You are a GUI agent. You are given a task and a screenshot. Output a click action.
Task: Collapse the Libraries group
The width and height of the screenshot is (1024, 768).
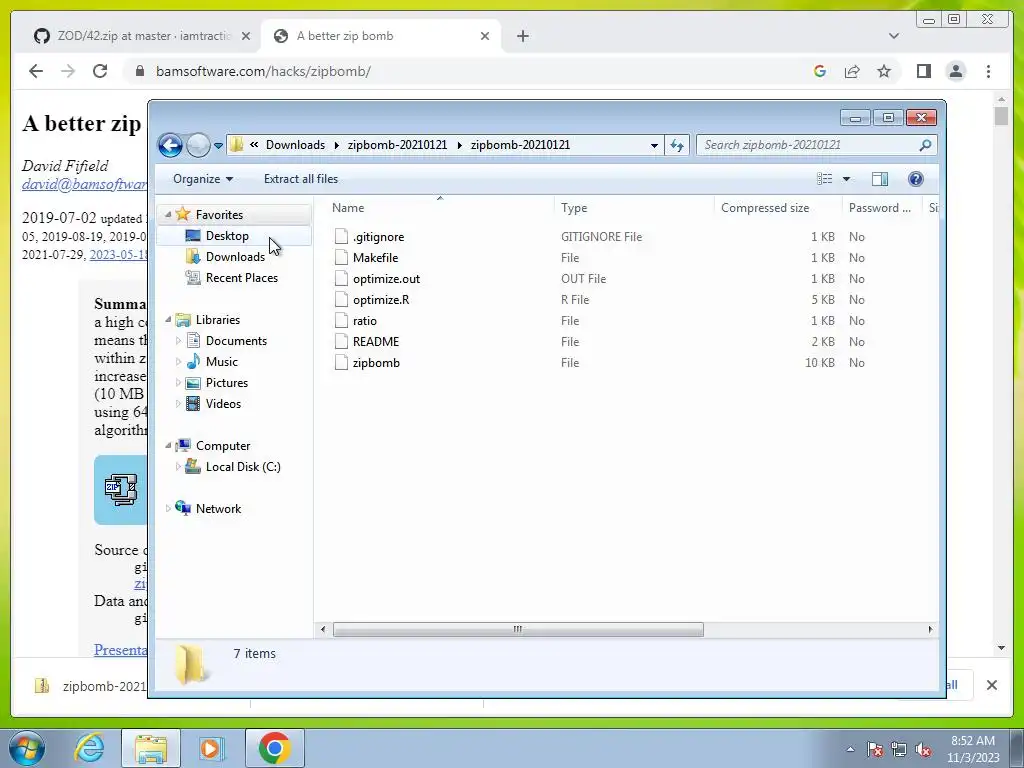168,320
